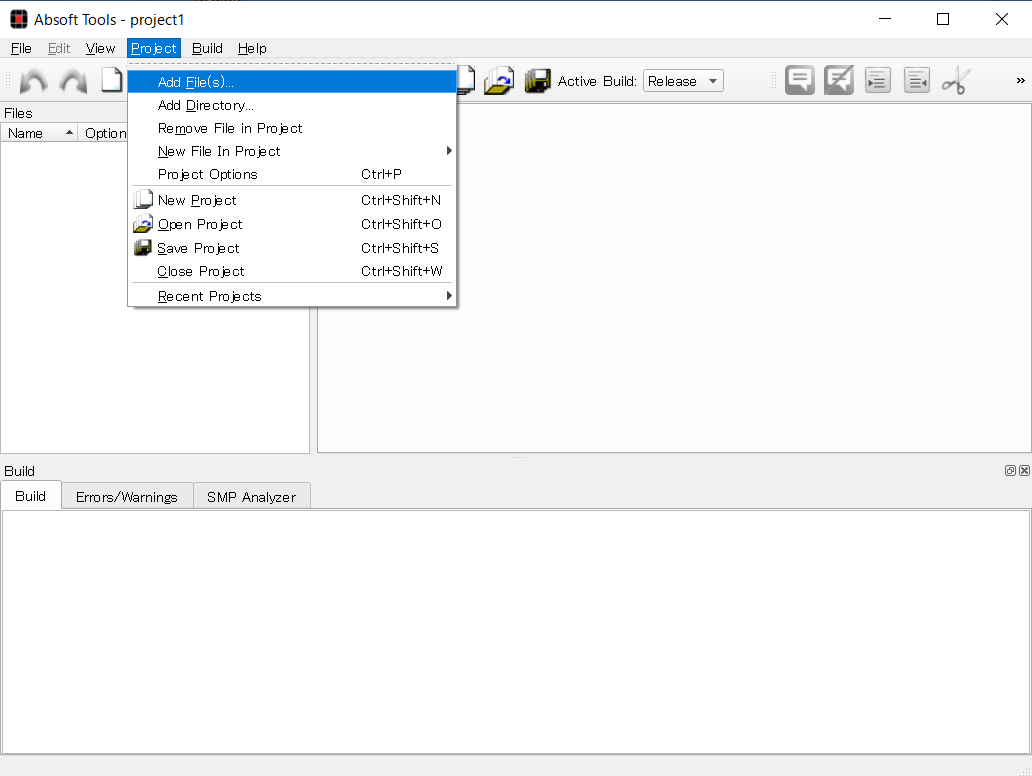Click the New Project icon in the menu
The image size is (1032, 776).
click(x=143, y=199)
